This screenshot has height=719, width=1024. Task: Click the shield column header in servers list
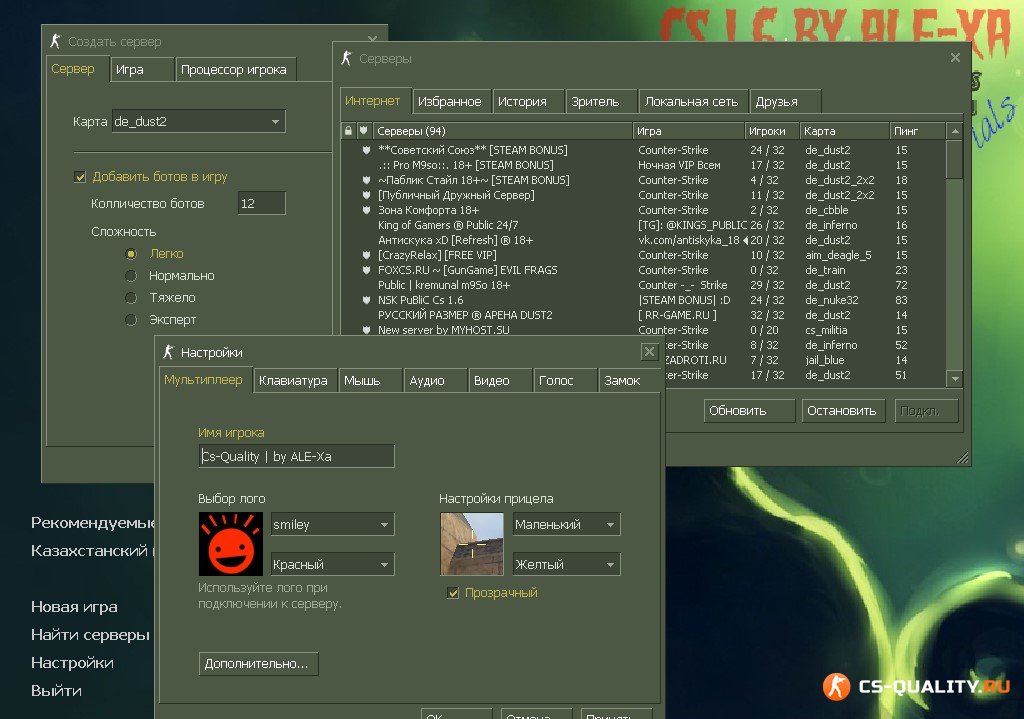[x=364, y=131]
